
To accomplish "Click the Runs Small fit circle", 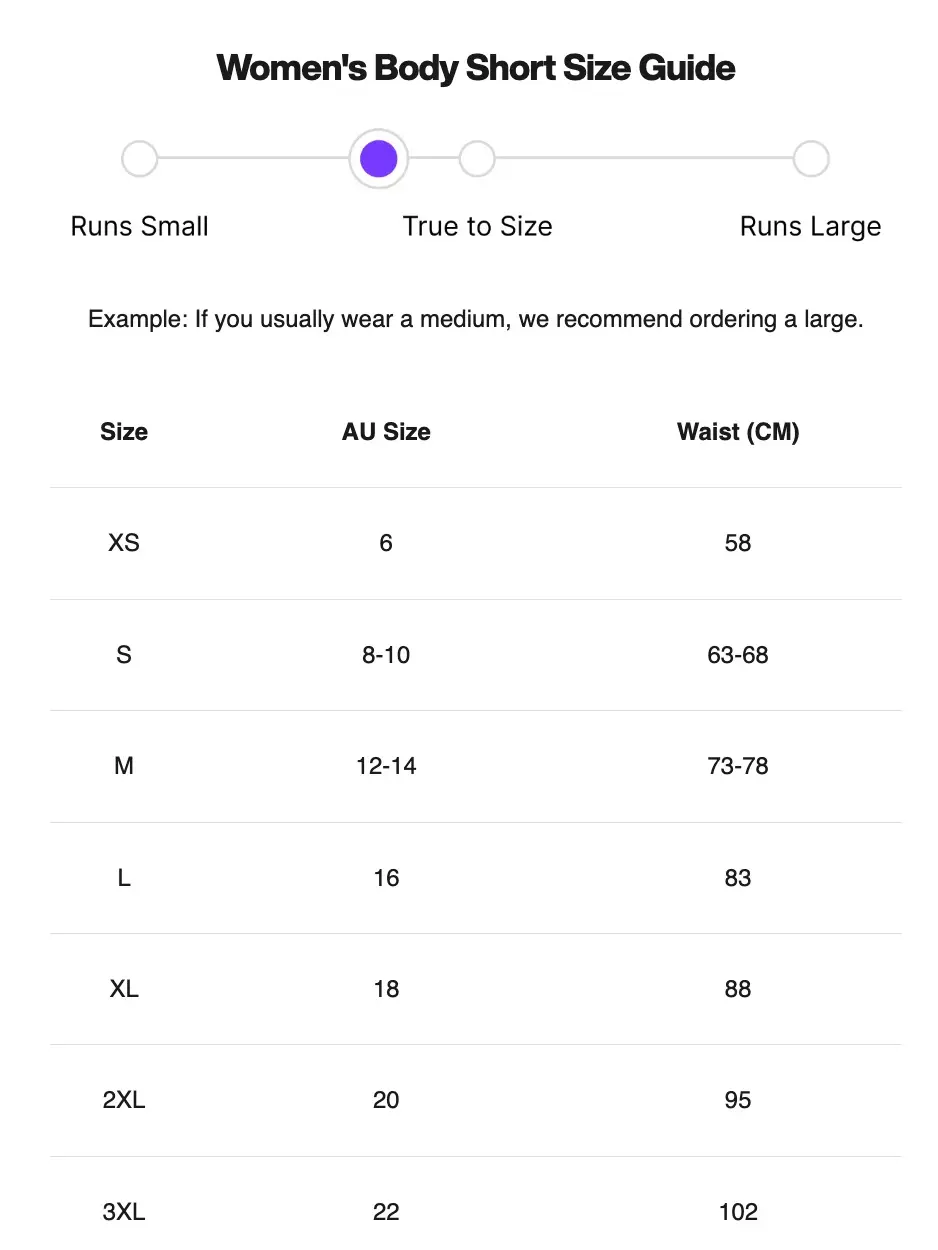I will pos(139,159).
